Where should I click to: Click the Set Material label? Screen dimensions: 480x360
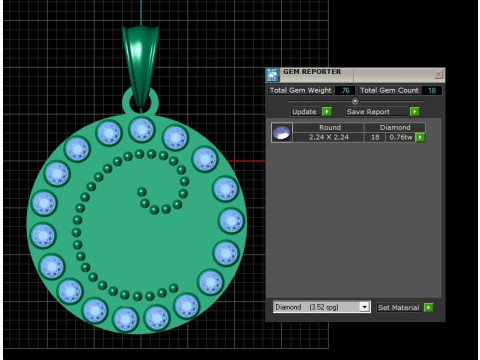click(x=399, y=307)
